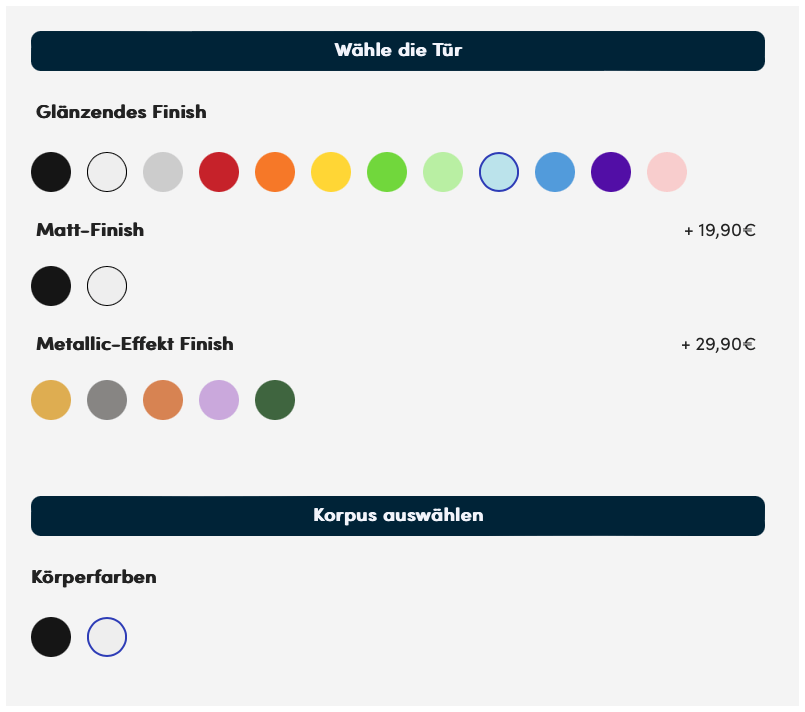This screenshot has width=805, height=712.
Task: Pick the glossy light gray door color
Action: coord(163,172)
